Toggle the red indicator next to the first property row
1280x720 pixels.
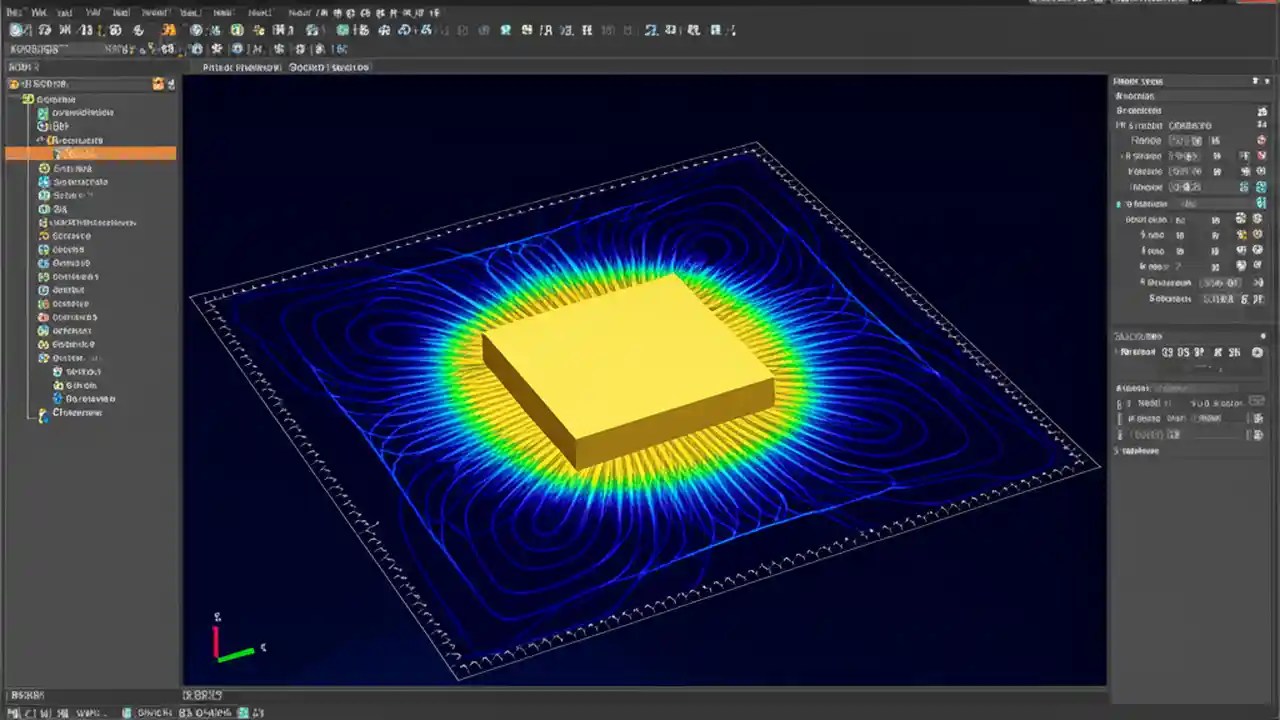point(1260,140)
